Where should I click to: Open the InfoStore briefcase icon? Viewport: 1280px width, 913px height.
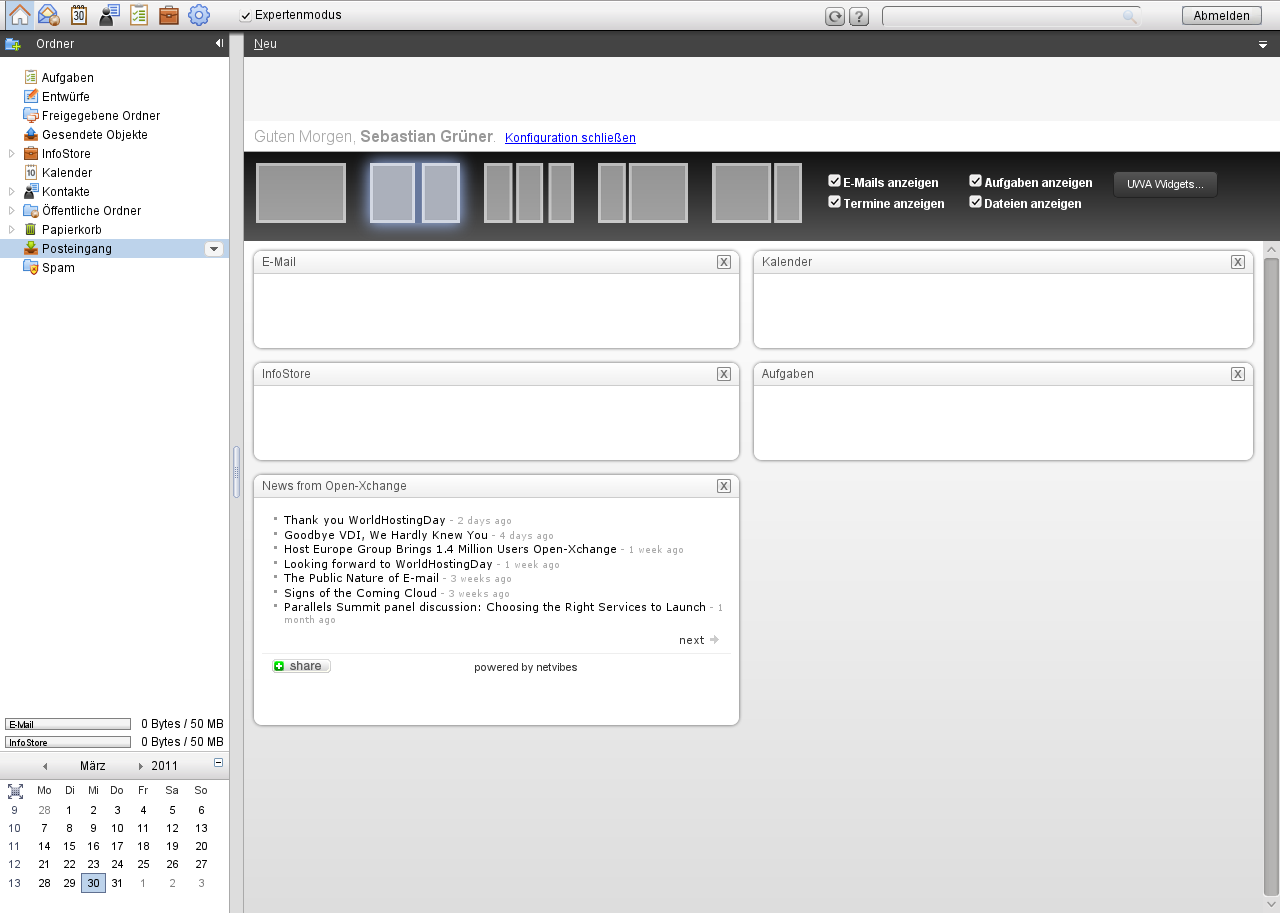[168, 14]
